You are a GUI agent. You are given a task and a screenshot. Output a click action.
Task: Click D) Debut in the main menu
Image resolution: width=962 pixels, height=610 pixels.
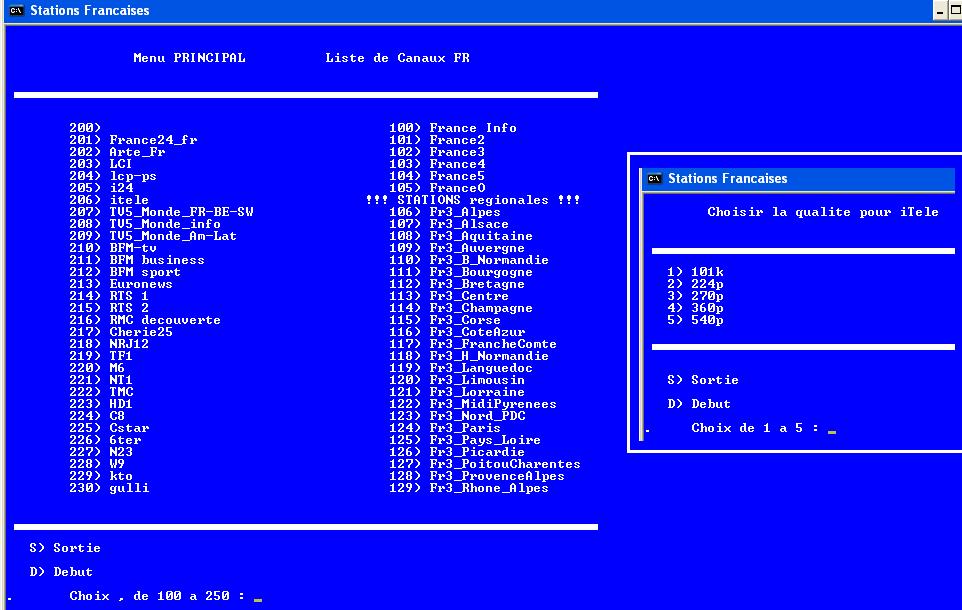(61, 572)
